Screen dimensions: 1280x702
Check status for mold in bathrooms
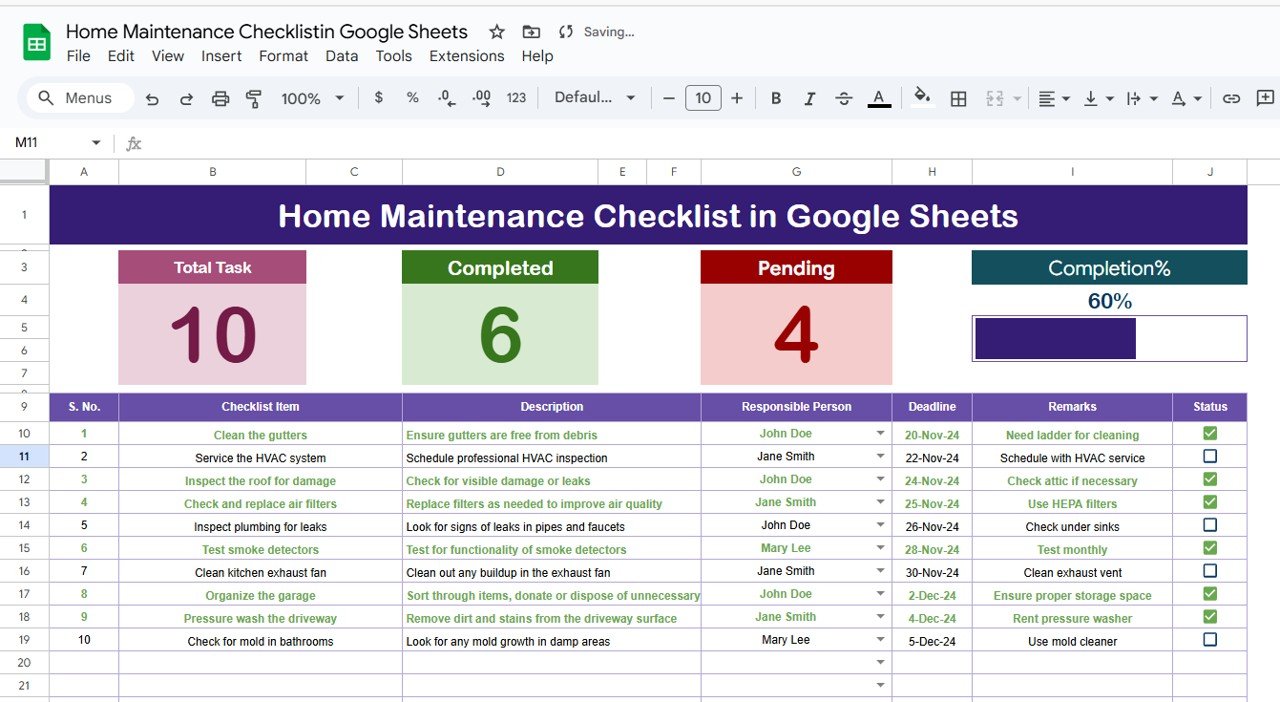click(x=1210, y=639)
